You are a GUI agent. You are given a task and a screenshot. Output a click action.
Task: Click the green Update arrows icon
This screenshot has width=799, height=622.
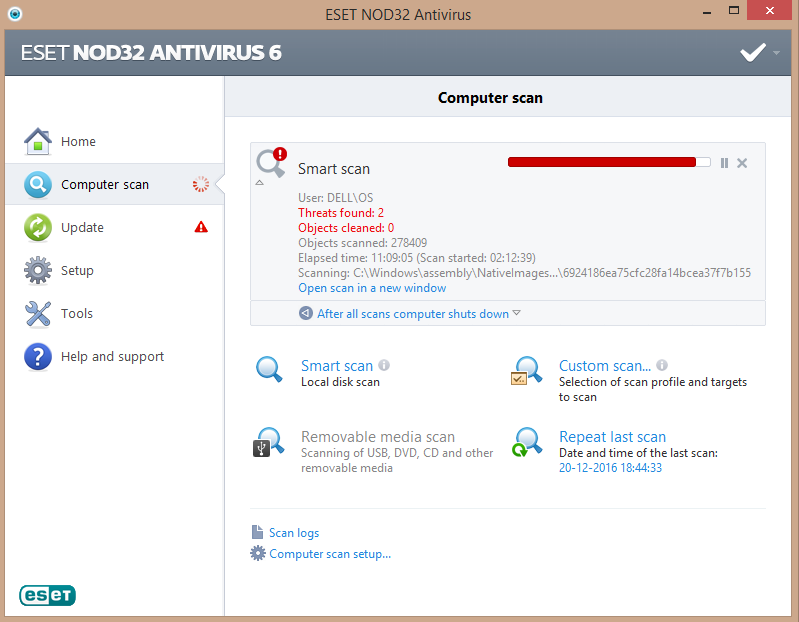[x=38, y=227]
